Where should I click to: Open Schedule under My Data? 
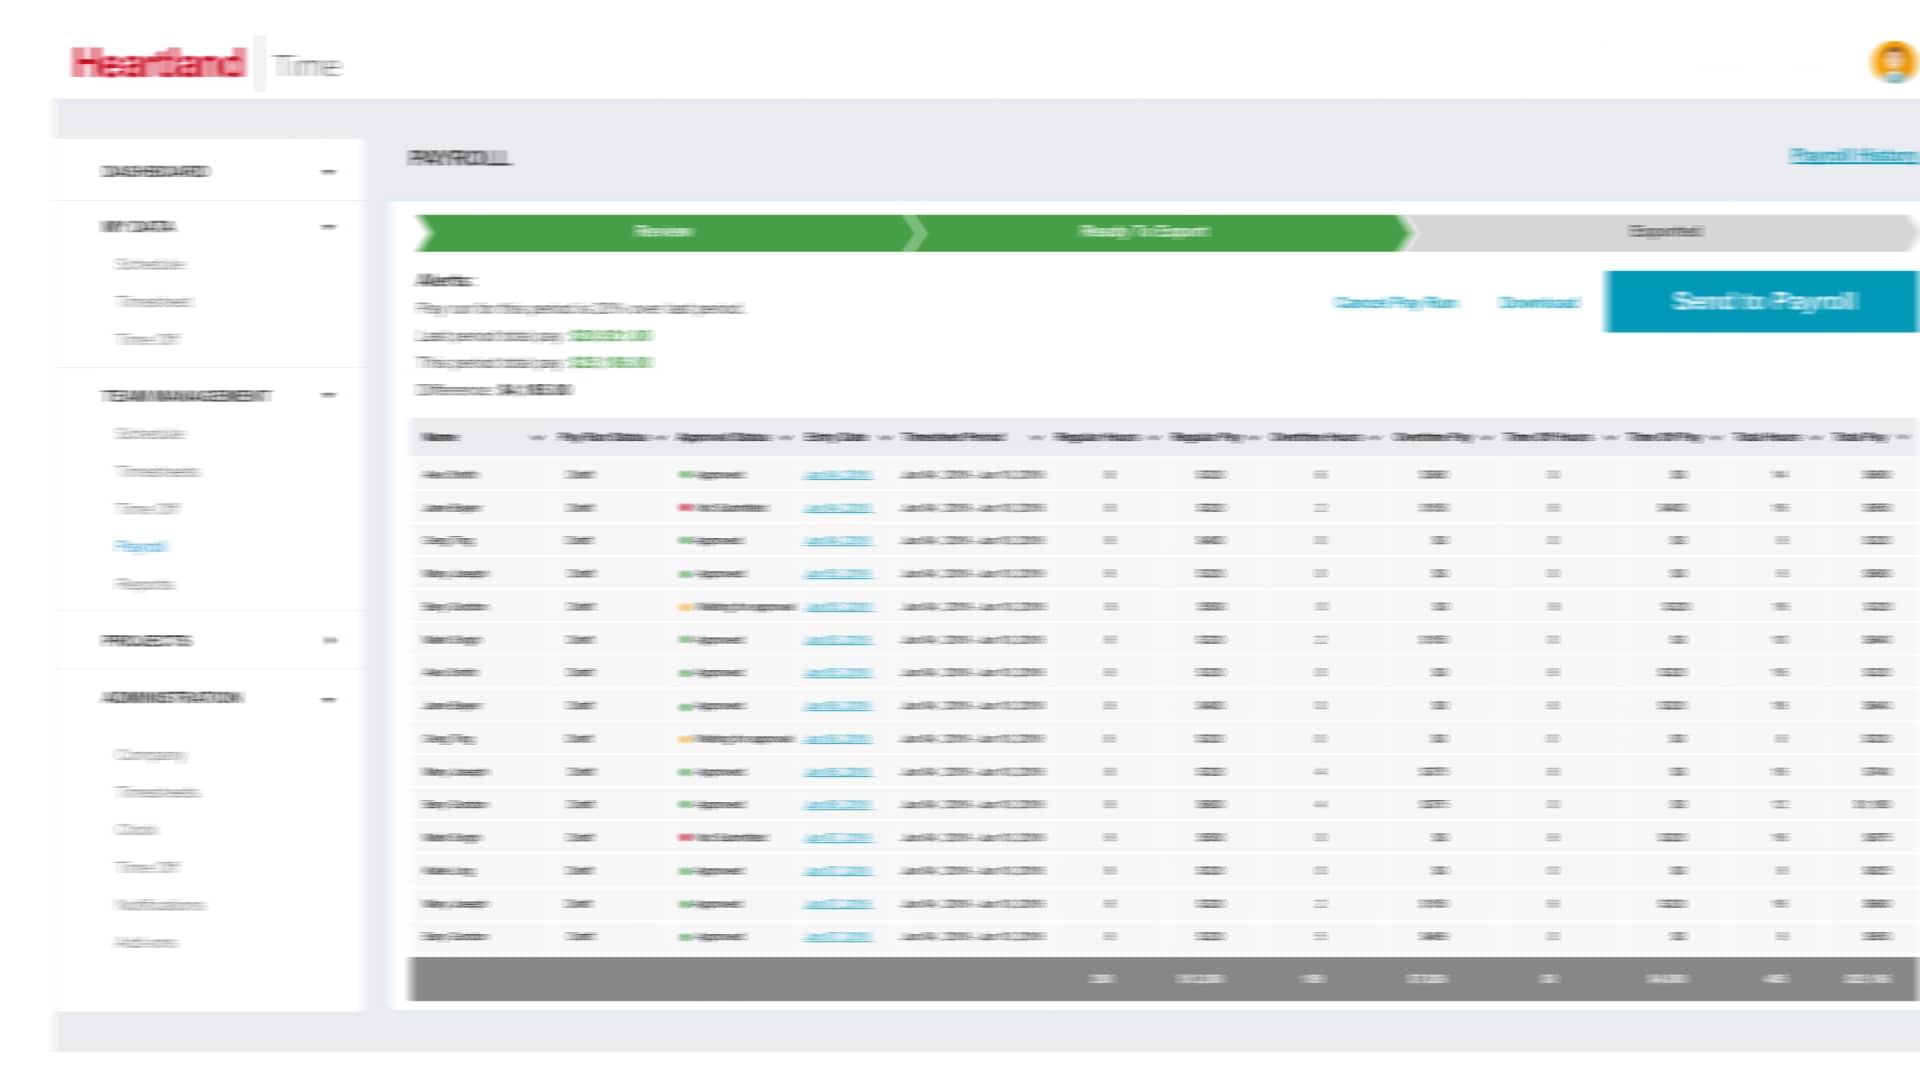click(x=150, y=264)
